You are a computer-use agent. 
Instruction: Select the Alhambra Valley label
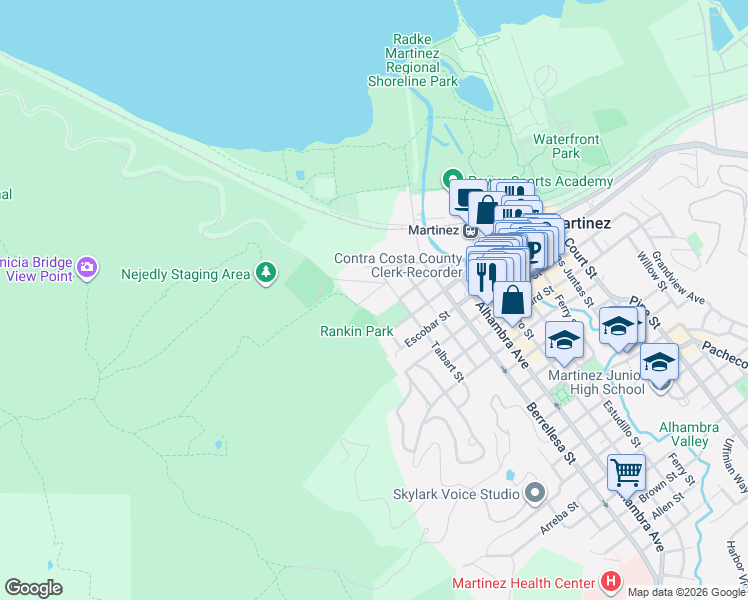pos(689,434)
